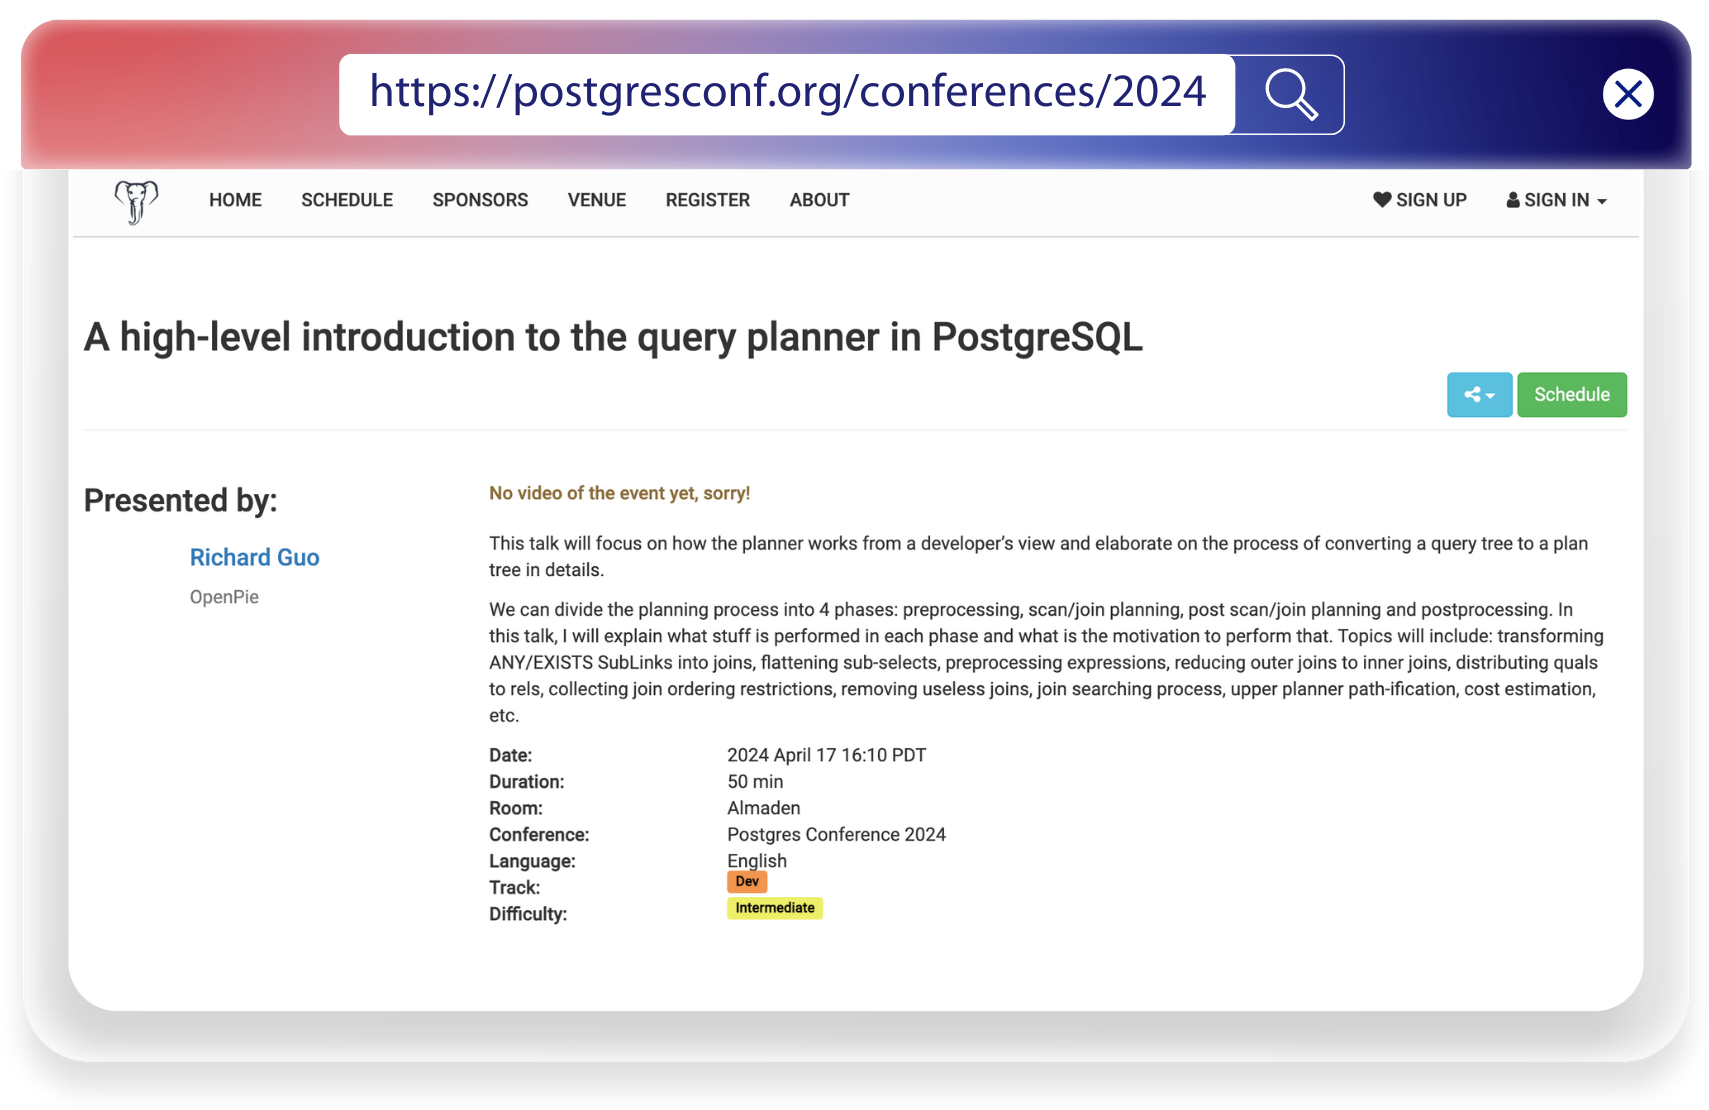This screenshot has height=1110, width=1709.
Task: Open the ABOUT menu item
Action: point(819,200)
